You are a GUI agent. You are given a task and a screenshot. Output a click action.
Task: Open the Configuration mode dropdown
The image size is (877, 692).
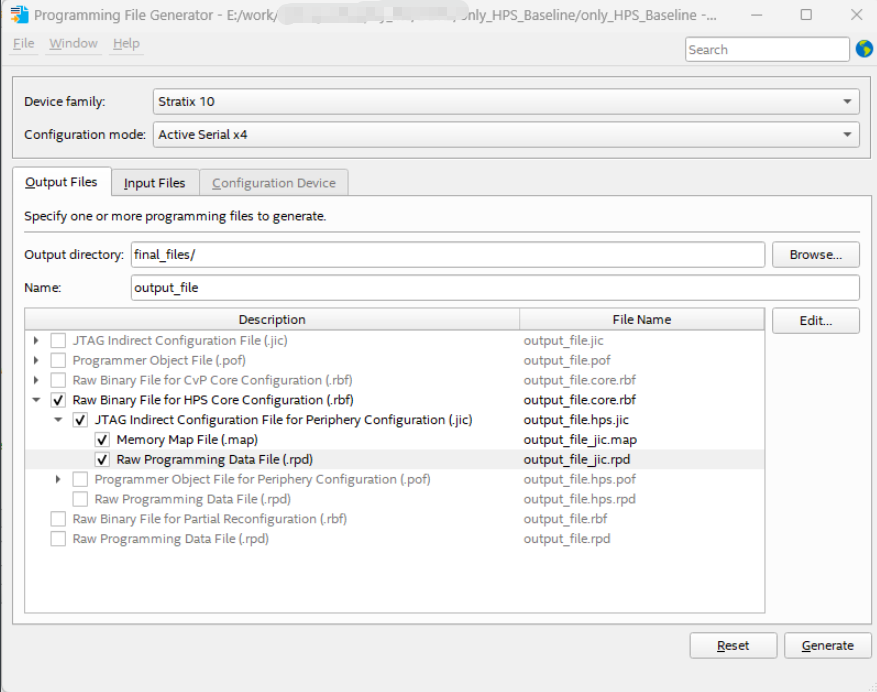[x=506, y=134]
